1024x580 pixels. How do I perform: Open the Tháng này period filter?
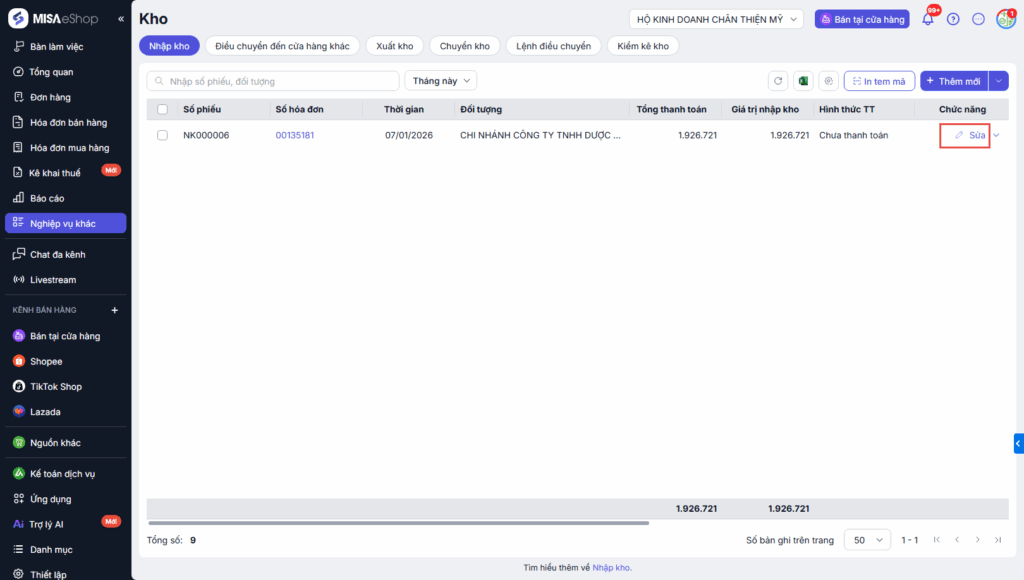441,81
